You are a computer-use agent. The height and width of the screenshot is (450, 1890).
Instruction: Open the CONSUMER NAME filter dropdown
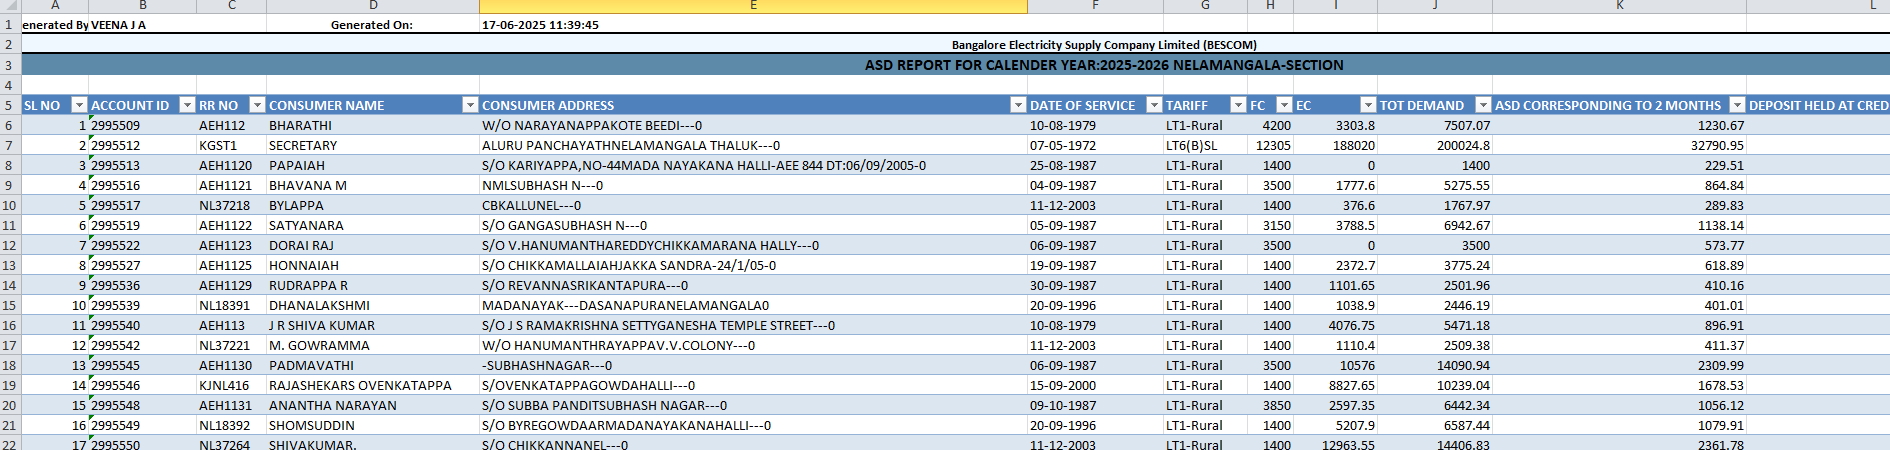470,105
